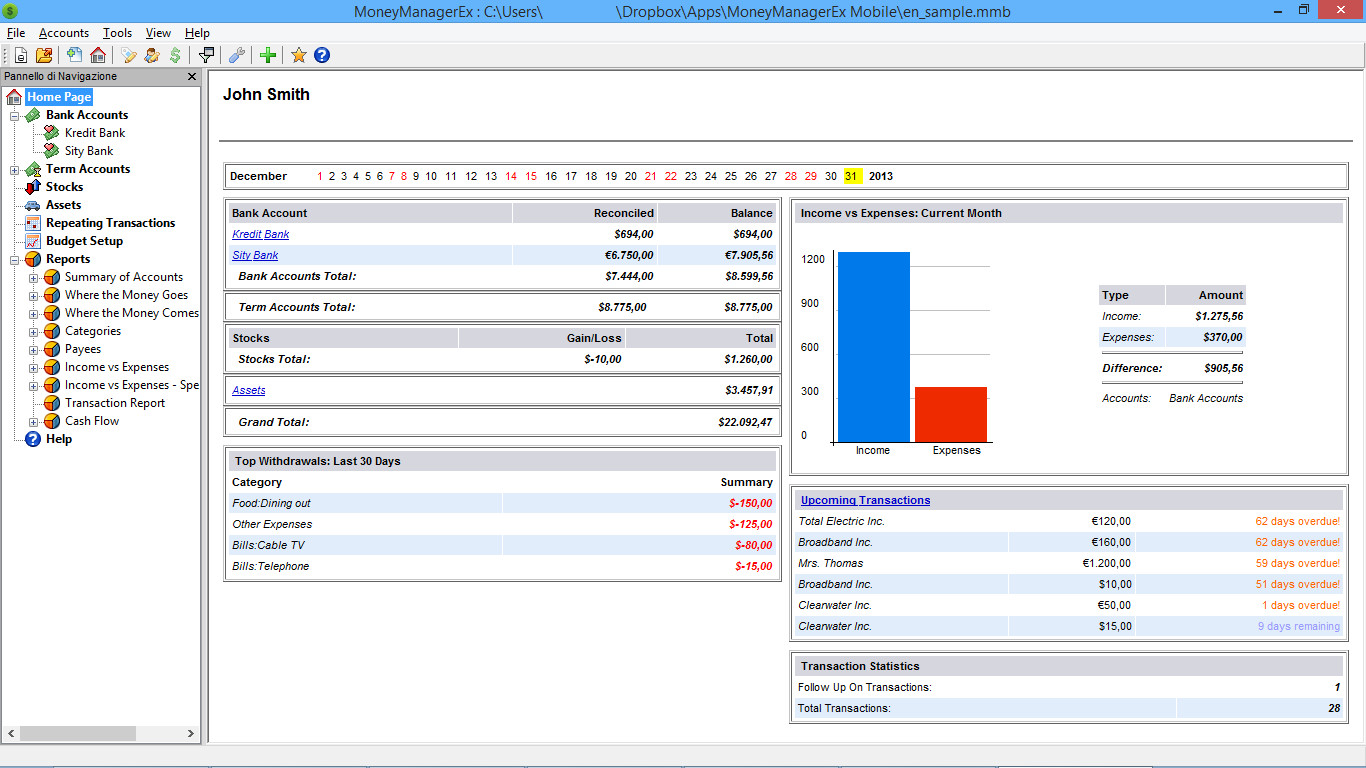Click the navigation panel horizontal scrollbar thumb
This screenshot has width=1366, height=768.
77,733
